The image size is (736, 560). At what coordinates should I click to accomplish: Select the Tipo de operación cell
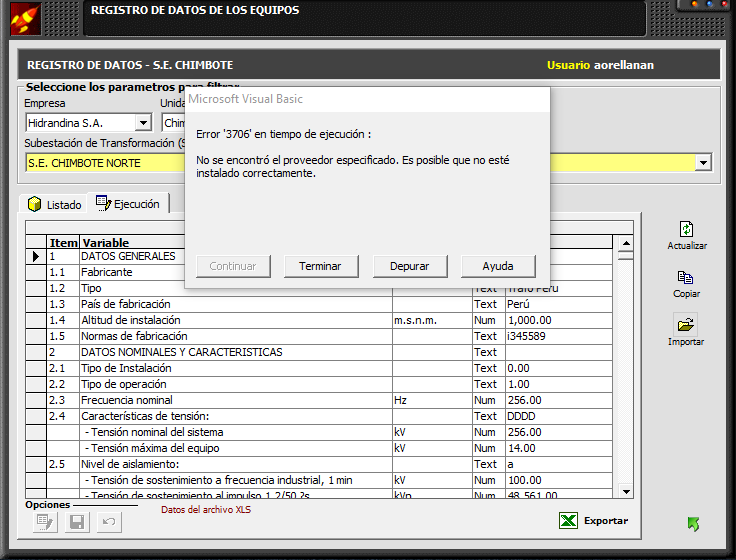click(x=236, y=384)
